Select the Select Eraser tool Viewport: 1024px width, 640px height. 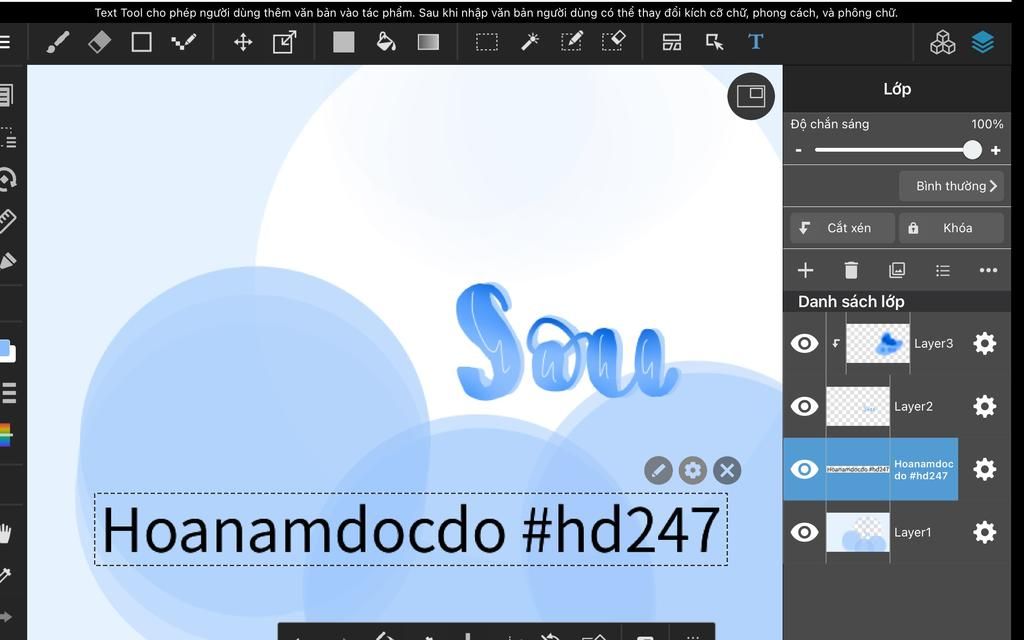click(613, 42)
